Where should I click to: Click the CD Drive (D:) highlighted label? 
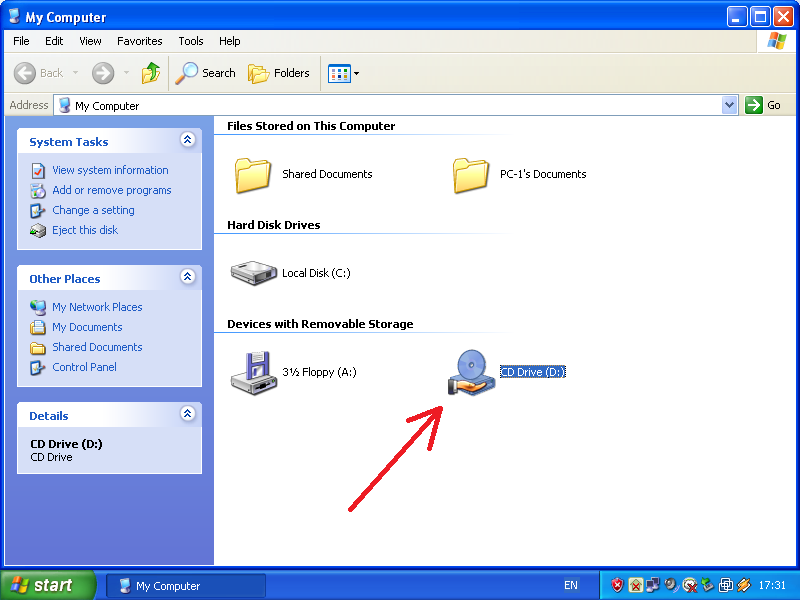(533, 372)
